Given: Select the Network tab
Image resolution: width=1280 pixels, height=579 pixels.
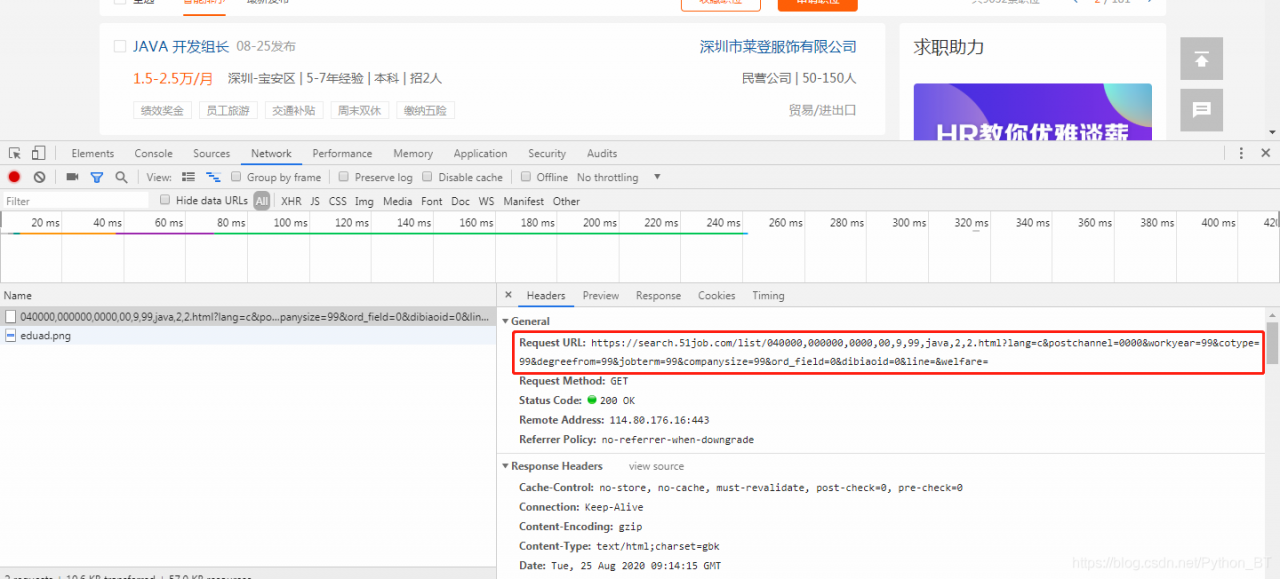Looking at the screenshot, I should (x=272, y=153).
